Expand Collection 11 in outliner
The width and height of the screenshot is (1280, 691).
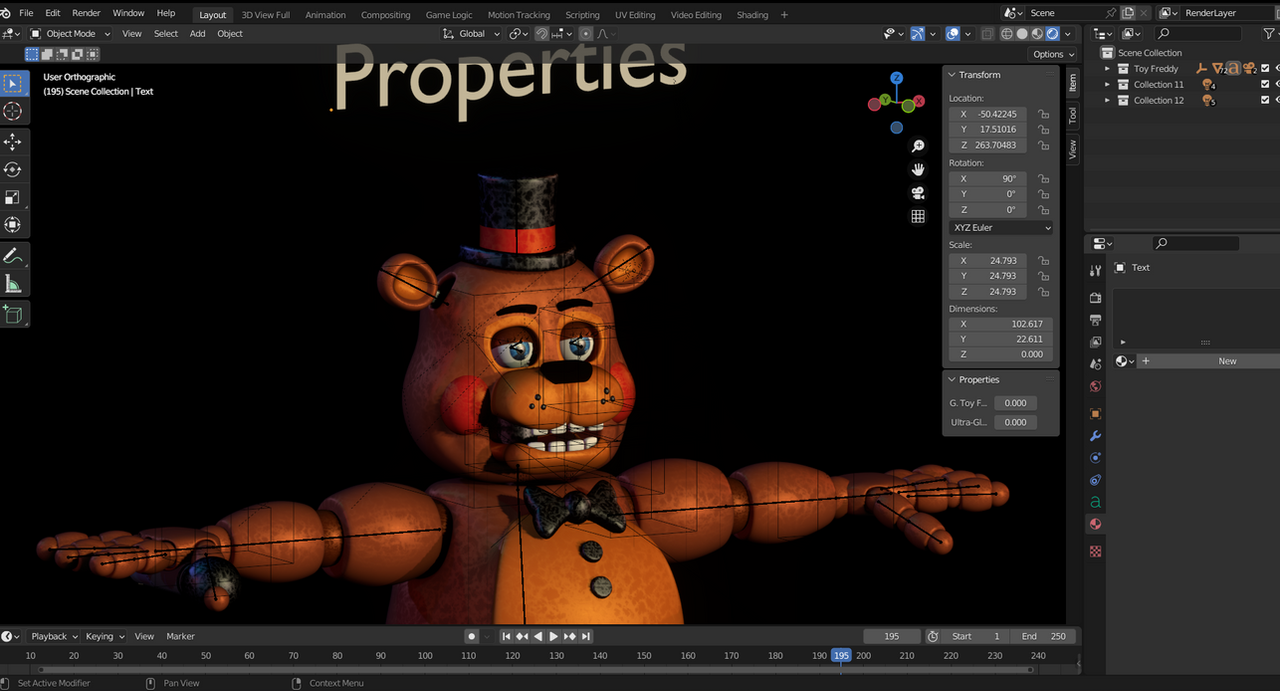point(1107,85)
